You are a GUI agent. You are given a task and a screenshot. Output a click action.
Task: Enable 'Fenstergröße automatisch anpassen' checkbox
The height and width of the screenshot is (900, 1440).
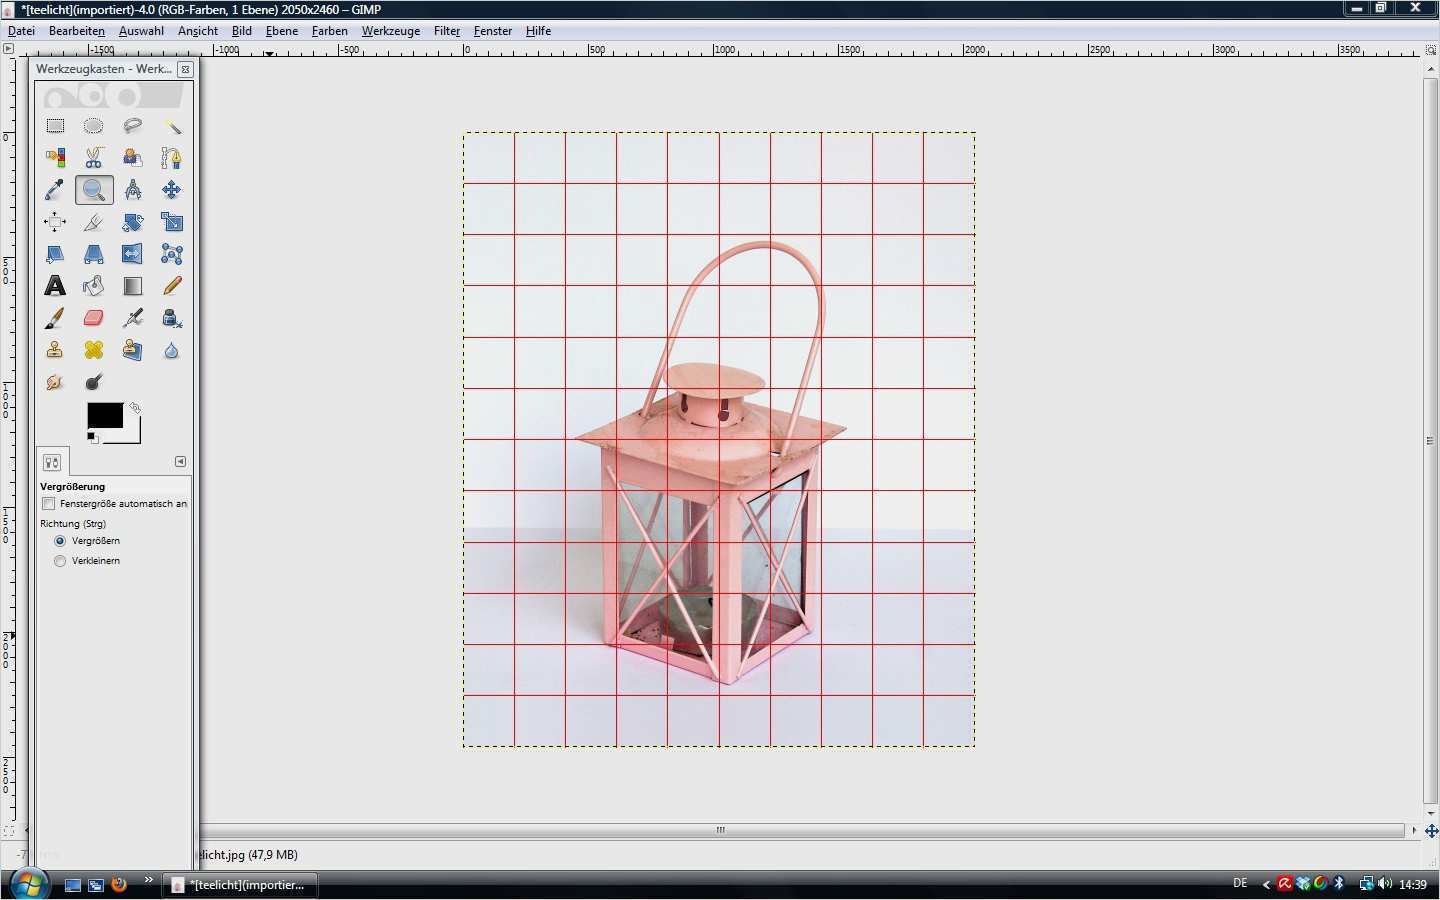point(48,504)
